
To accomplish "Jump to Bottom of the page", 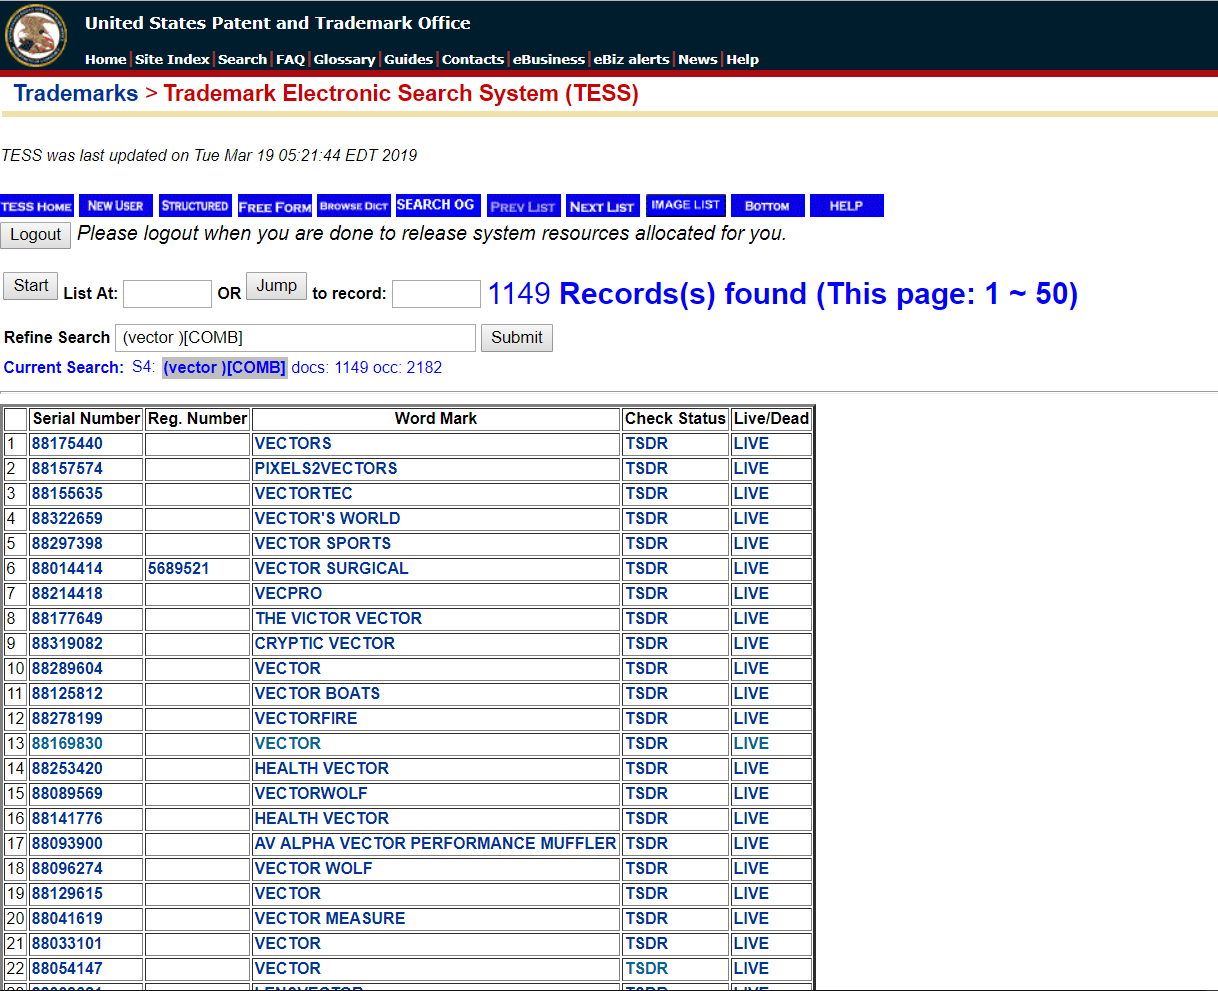I will click(x=767, y=206).
